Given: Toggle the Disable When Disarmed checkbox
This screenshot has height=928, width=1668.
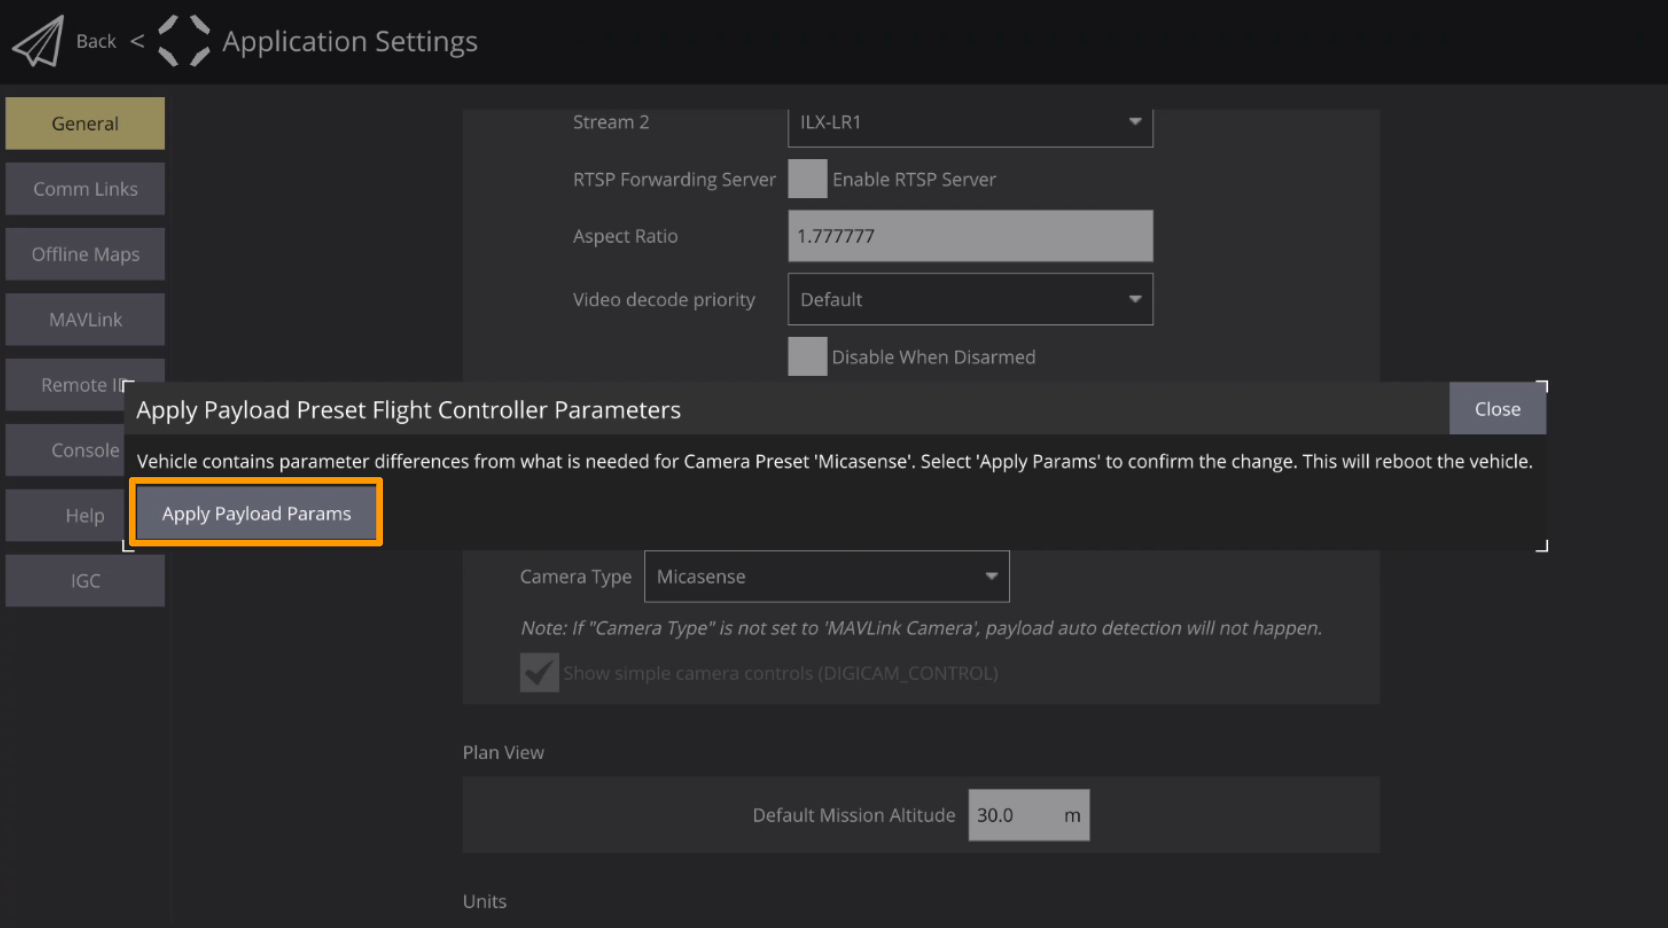Looking at the screenshot, I should 807,357.
